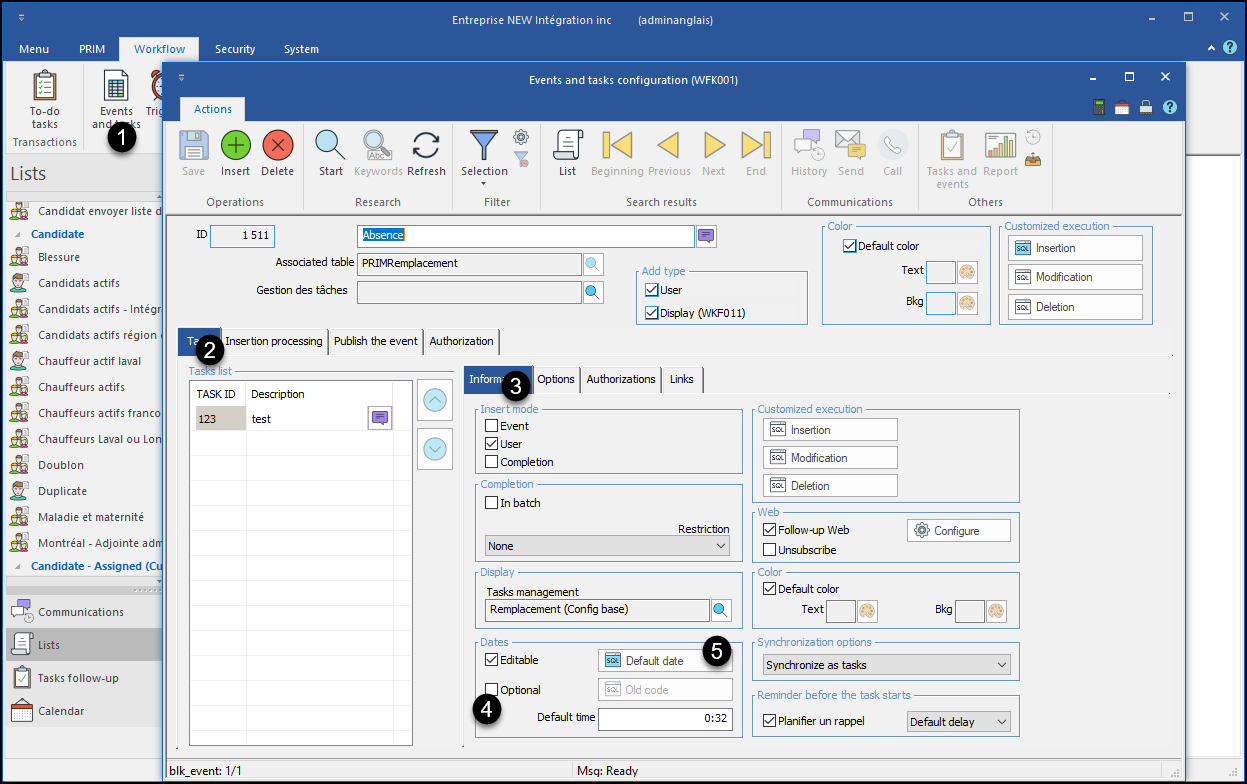Open the Restriction dropdown showing None
This screenshot has width=1247, height=784.
(607, 546)
